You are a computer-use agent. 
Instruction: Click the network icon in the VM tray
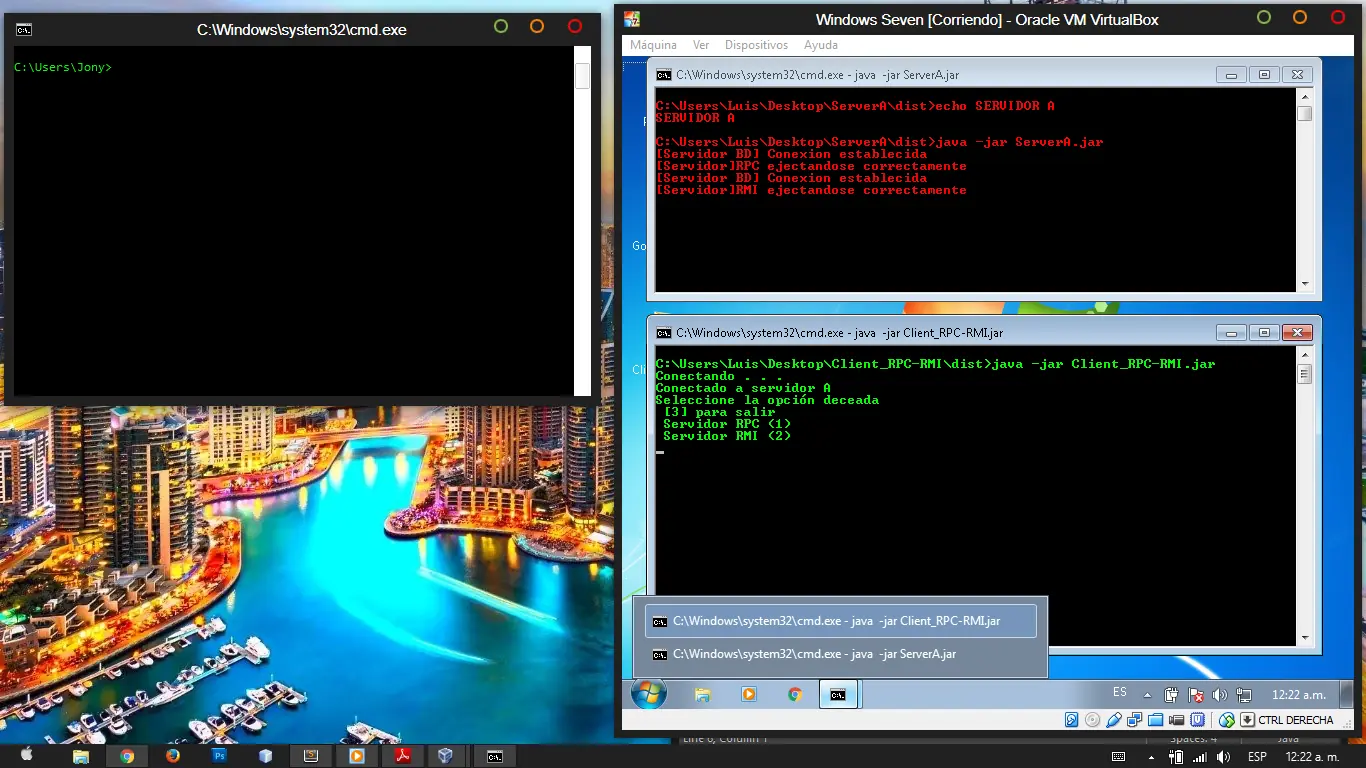(1244, 694)
